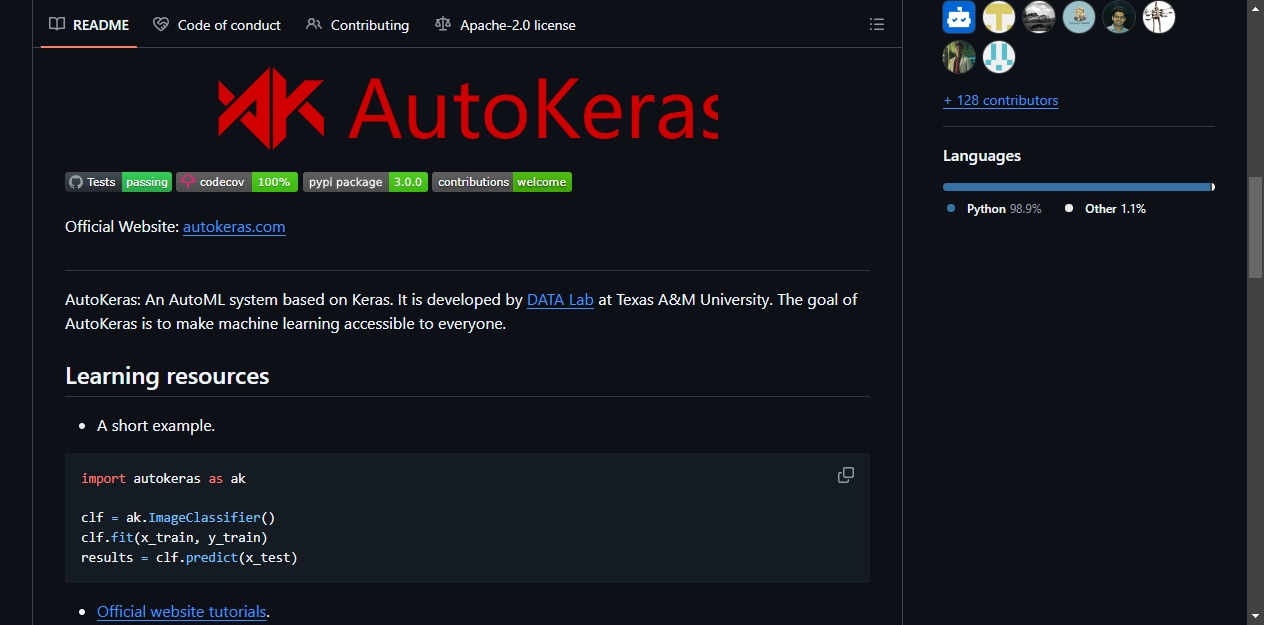Click the scrollbar down arrow
Viewport: 1264px width, 625px height.
1255,615
